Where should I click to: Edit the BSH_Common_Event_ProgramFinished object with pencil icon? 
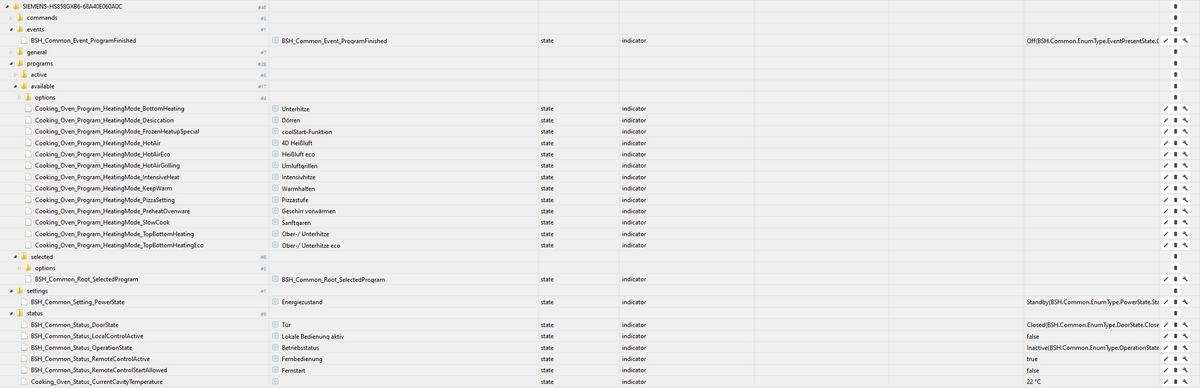pos(1165,41)
